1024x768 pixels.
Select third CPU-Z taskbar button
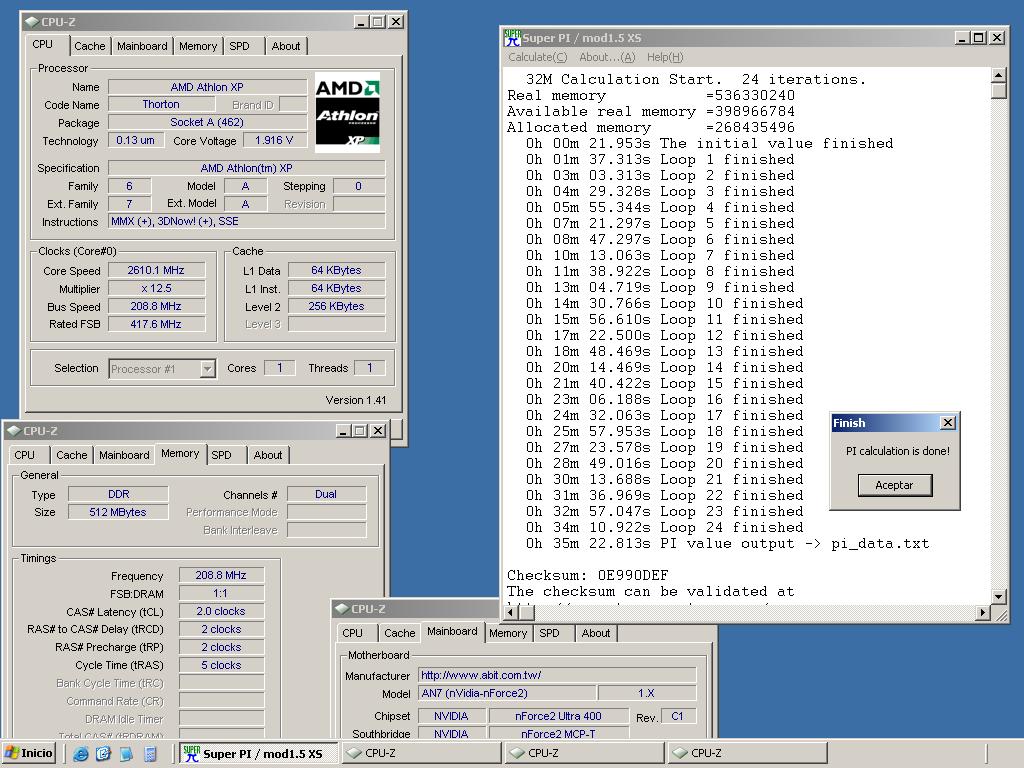click(748, 753)
